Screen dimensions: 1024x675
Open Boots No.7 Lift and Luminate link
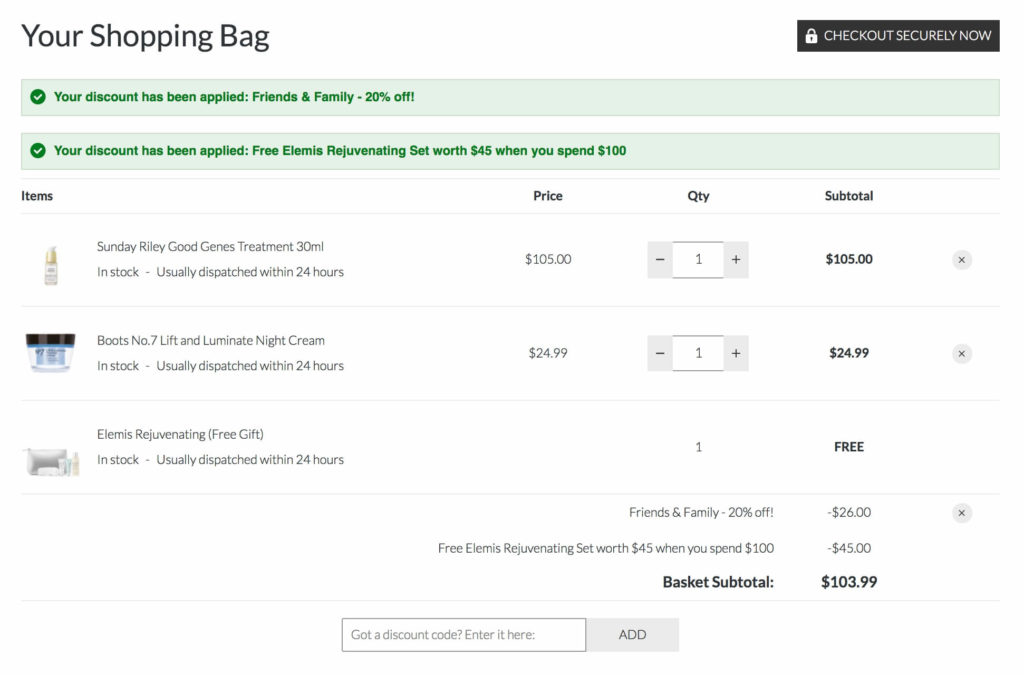(211, 341)
